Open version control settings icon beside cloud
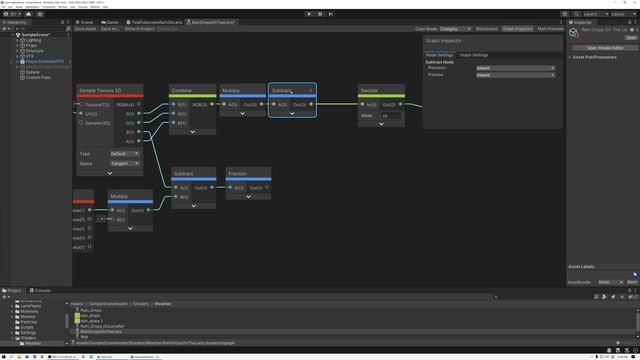 point(40,14)
